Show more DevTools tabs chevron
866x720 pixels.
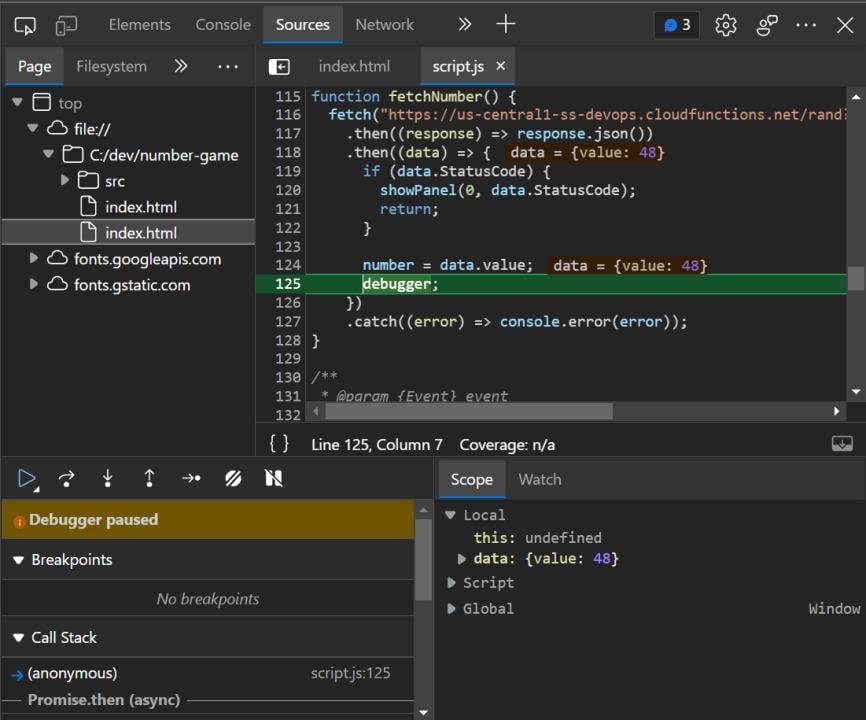point(464,24)
